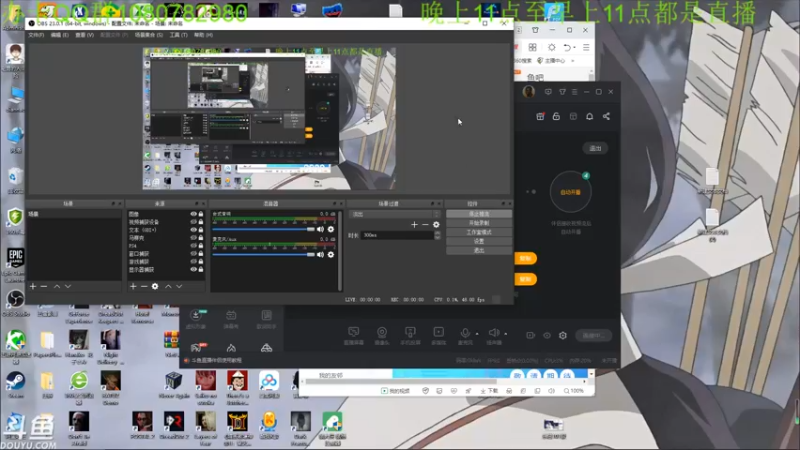Screen dimensions: 800x450
Task: Move source up in Sources panel
Action: 168,287
